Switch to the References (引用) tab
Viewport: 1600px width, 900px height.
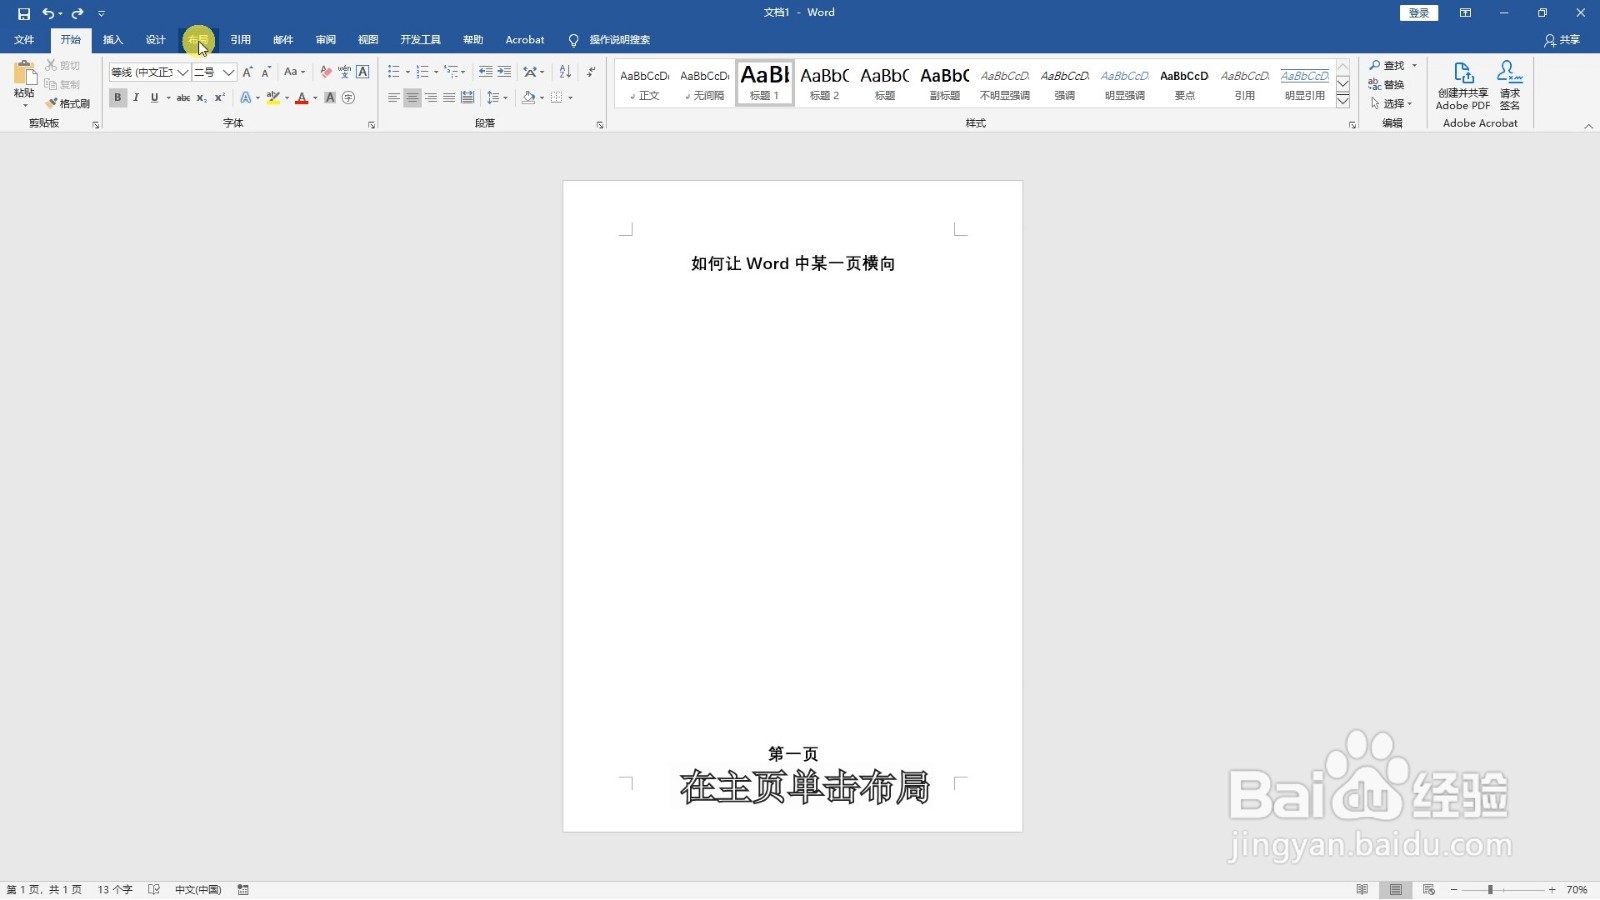coord(241,40)
